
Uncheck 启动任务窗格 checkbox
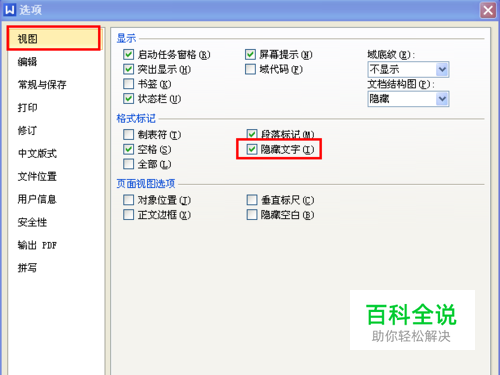(x=128, y=54)
